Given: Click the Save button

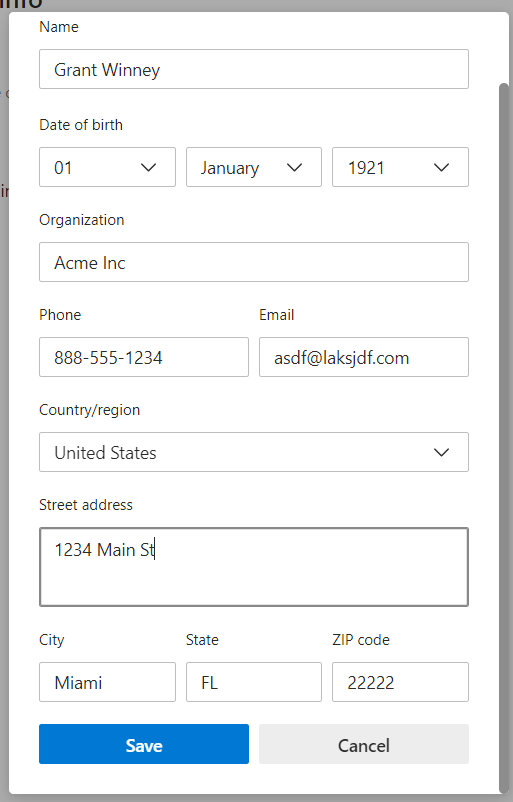Looking at the screenshot, I should [x=144, y=744].
